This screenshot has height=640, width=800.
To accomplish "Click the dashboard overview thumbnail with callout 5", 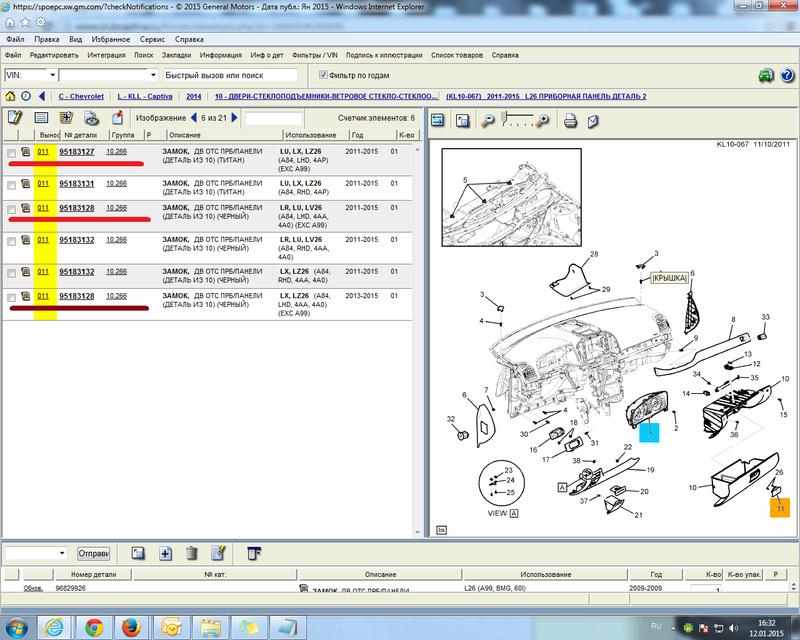I will point(511,197).
